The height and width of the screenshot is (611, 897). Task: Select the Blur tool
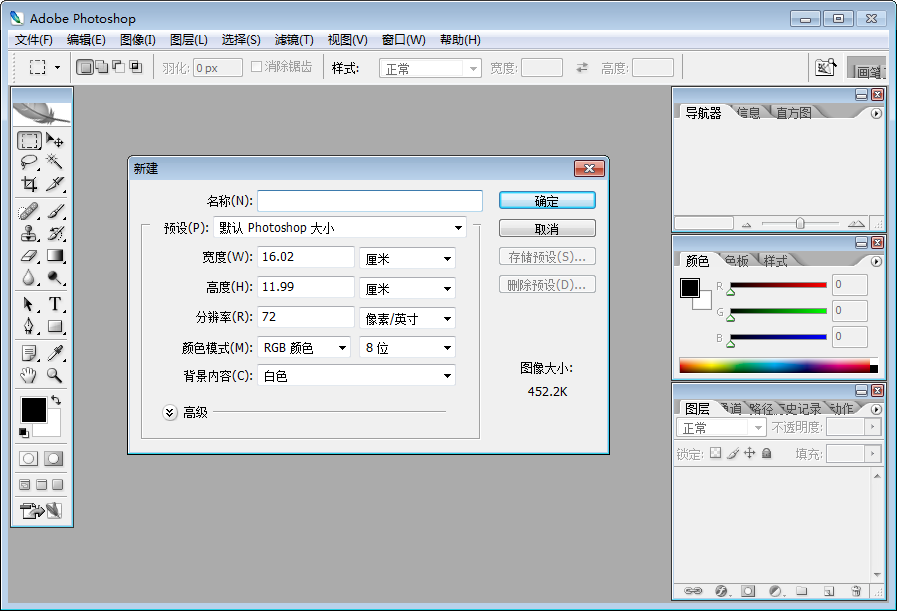click(x=29, y=277)
